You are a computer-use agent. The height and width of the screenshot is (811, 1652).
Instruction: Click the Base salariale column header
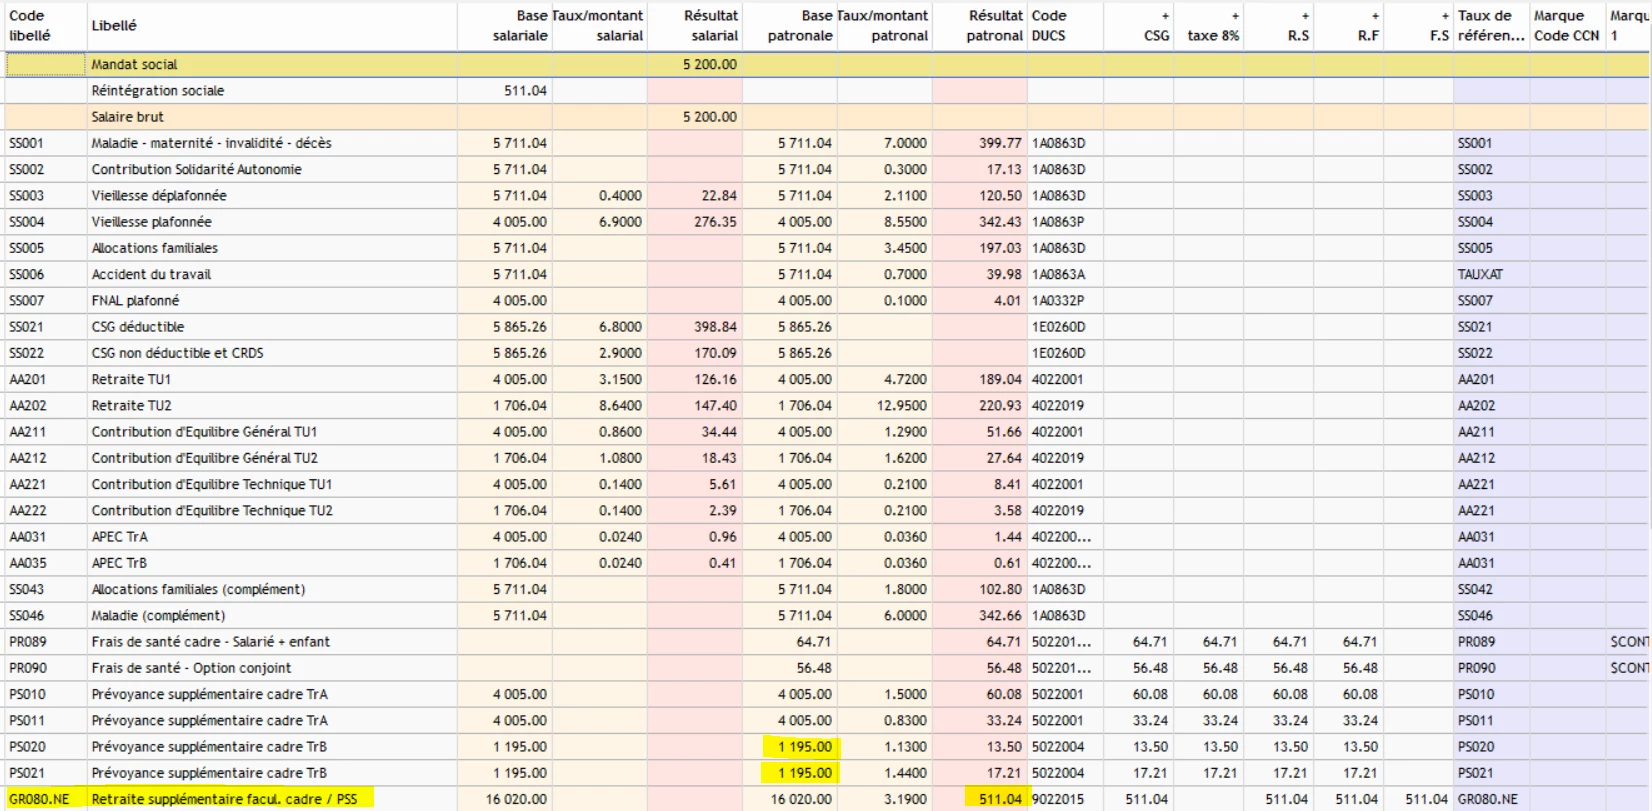pyautogui.click(x=519, y=26)
